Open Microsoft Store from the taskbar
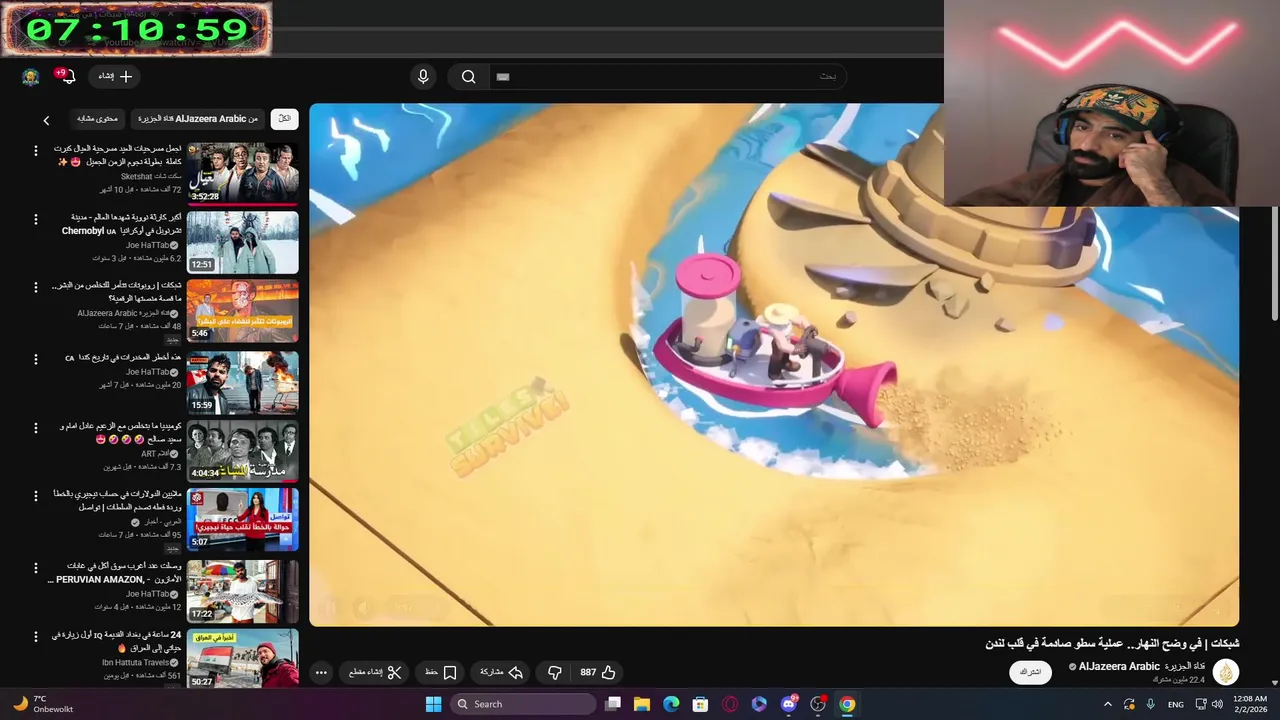Image resolution: width=1280 pixels, height=720 pixels. click(701, 704)
